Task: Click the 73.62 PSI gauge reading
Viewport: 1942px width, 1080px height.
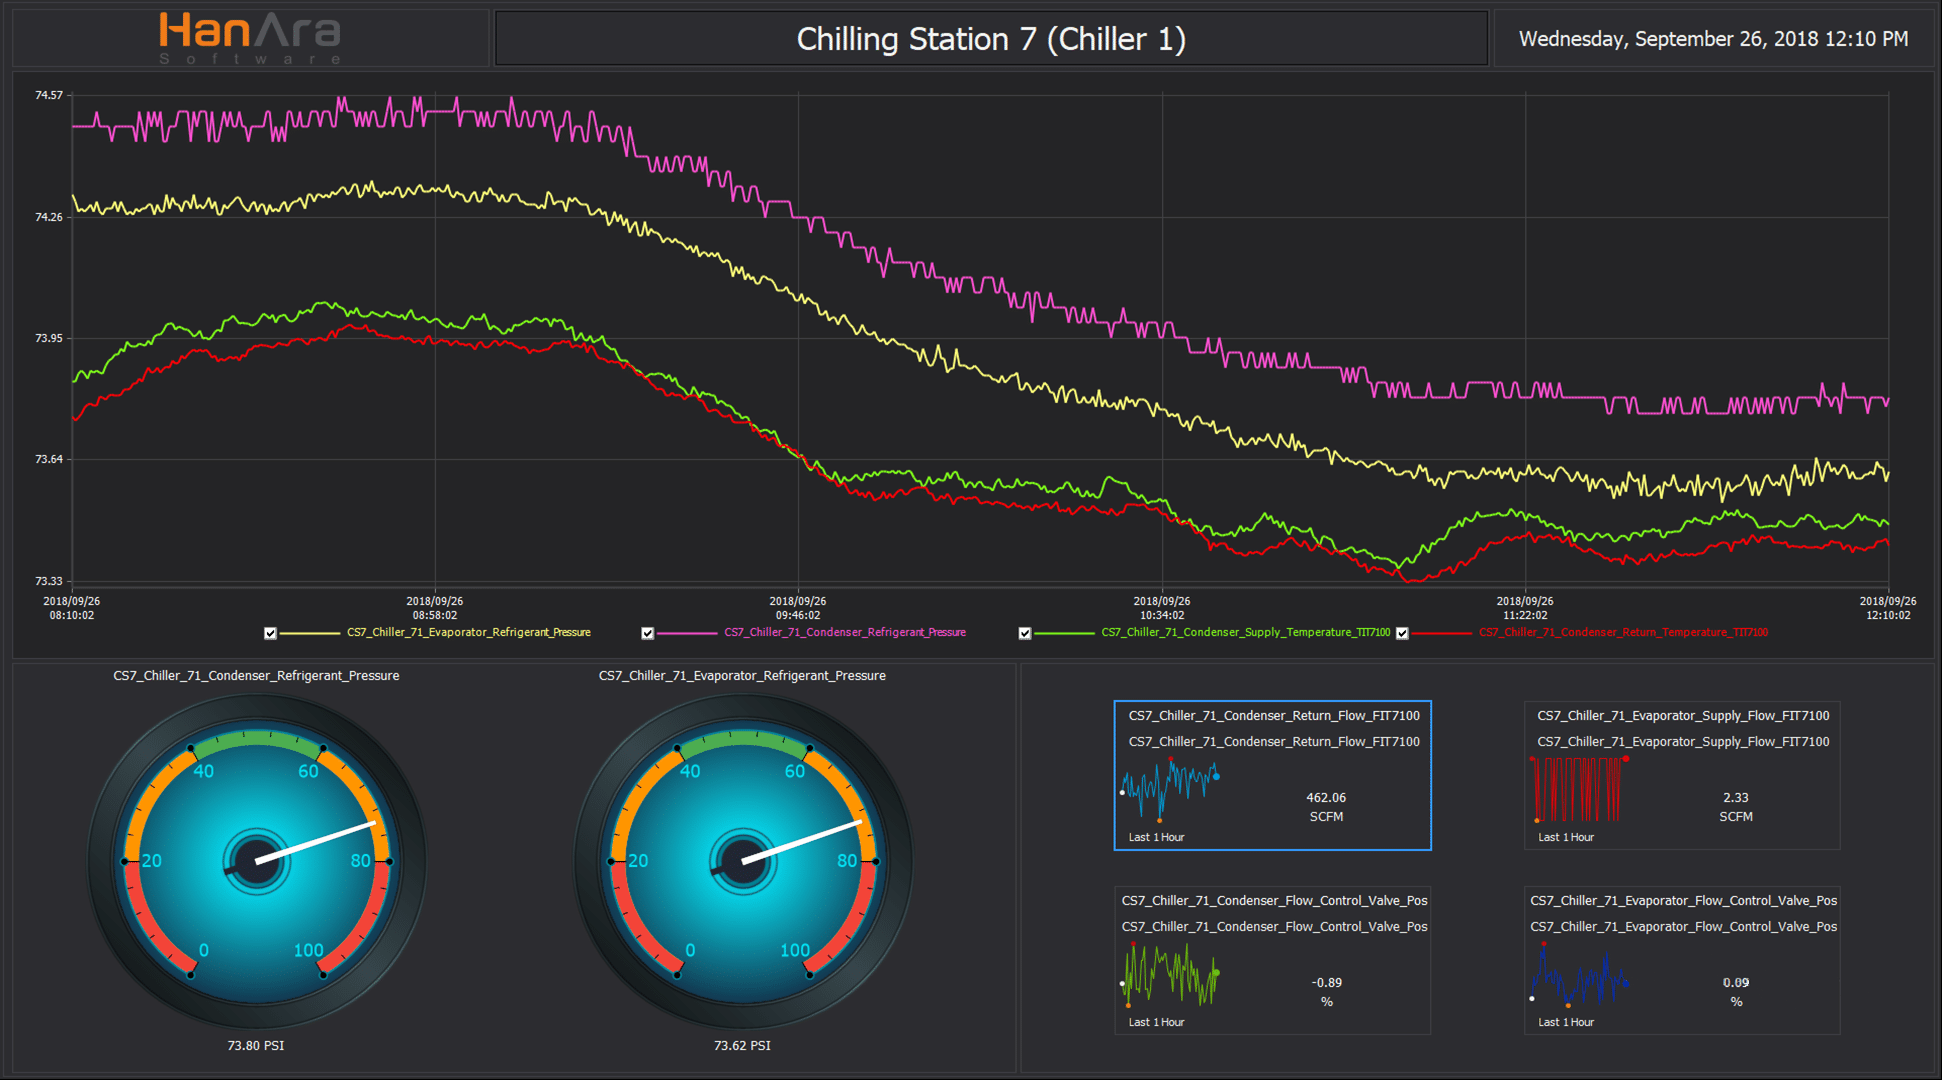Action: pos(742,1045)
